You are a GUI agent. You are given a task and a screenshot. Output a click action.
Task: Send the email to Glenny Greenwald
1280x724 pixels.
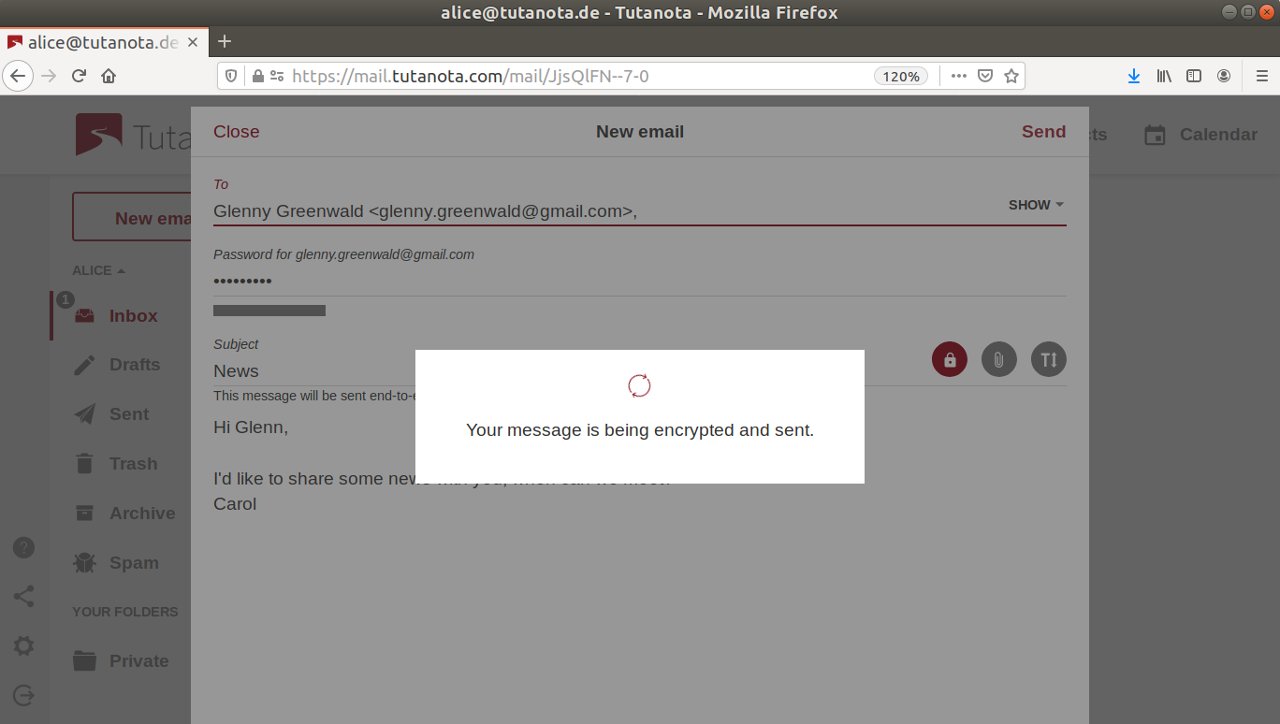coord(1043,131)
